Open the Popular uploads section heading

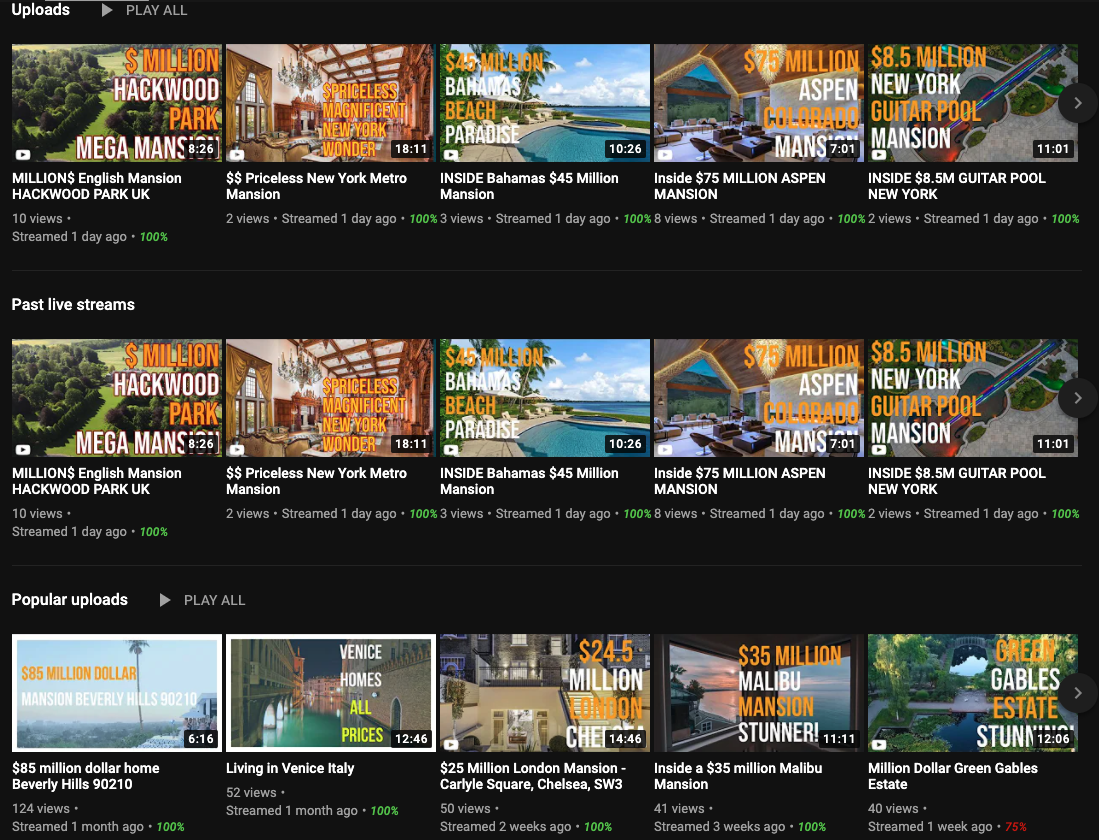[x=69, y=599]
